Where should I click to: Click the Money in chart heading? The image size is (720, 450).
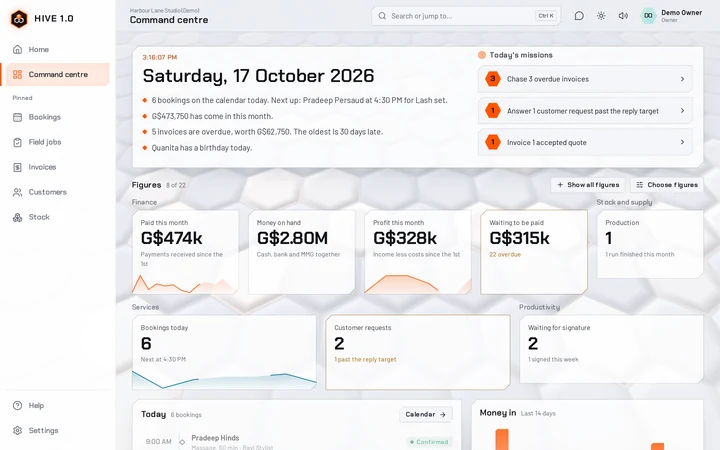click(x=498, y=413)
